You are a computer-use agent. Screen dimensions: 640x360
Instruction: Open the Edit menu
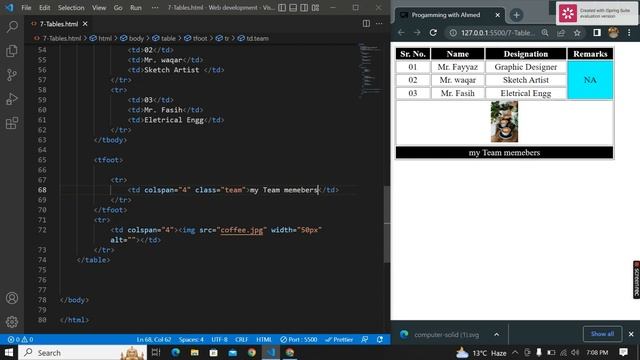point(44,7)
